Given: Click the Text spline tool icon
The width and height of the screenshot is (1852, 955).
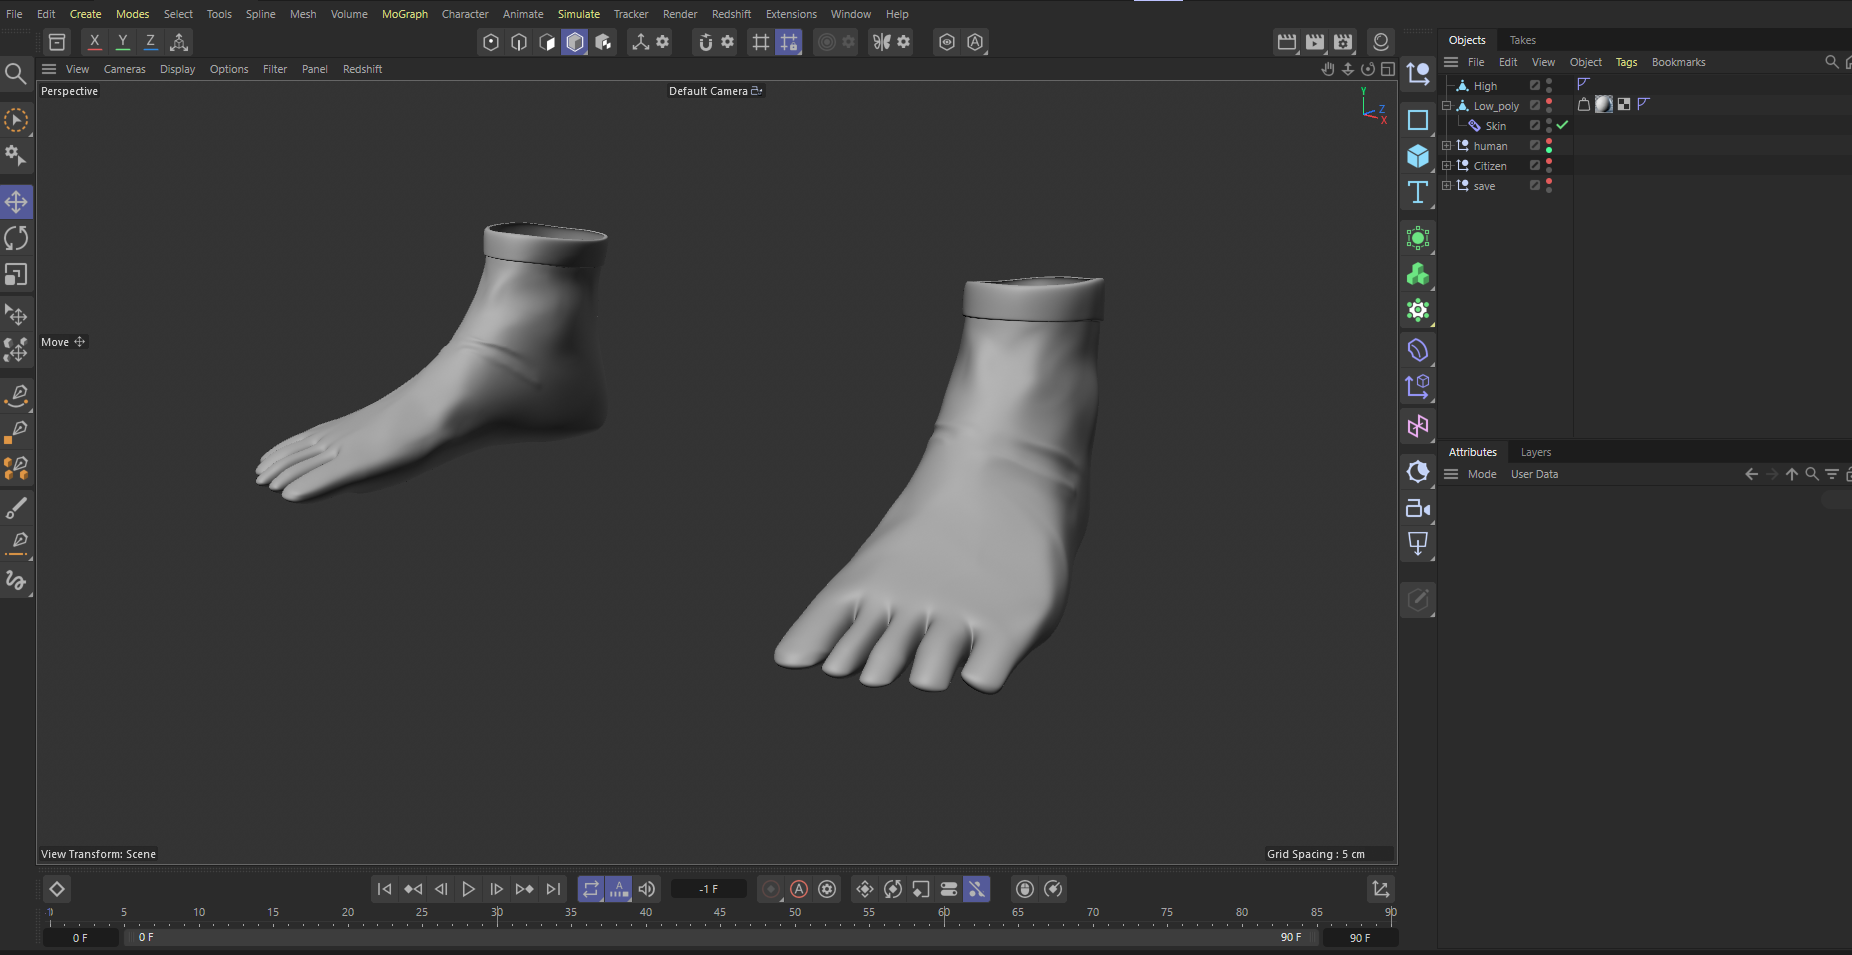Looking at the screenshot, I should [1418, 192].
